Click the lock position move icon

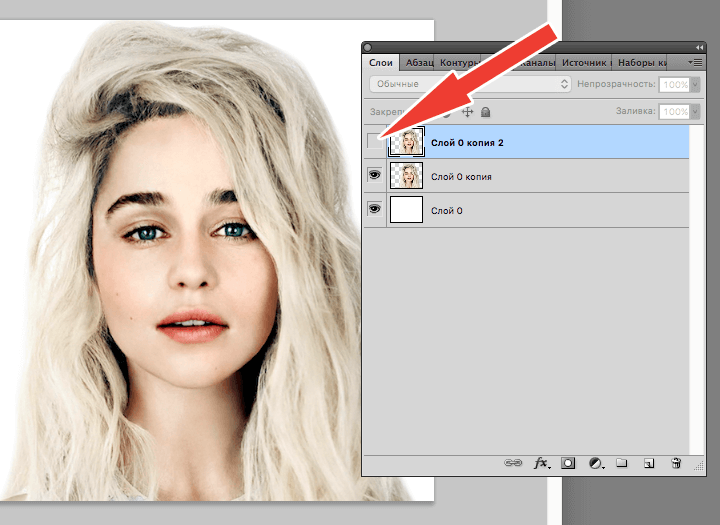point(466,112)
